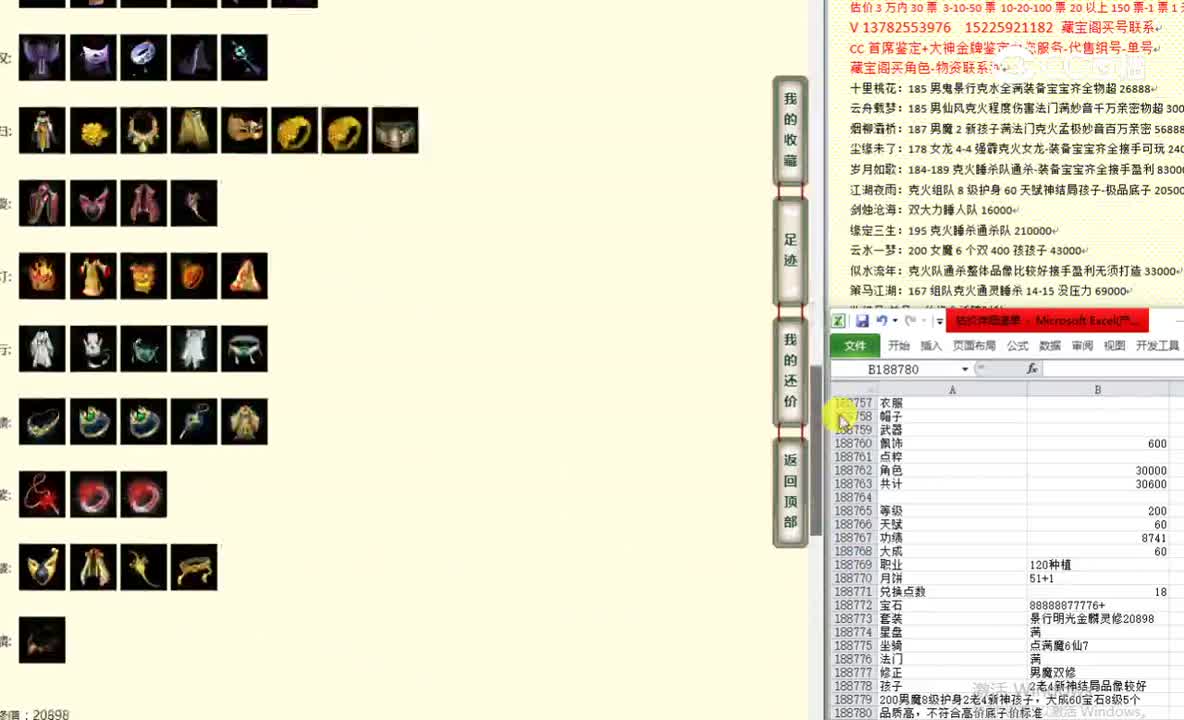Image resolution: width=1184 pixels, height=720 pixels.
Task: Click the fx insert function icon
Action: 1031,368
